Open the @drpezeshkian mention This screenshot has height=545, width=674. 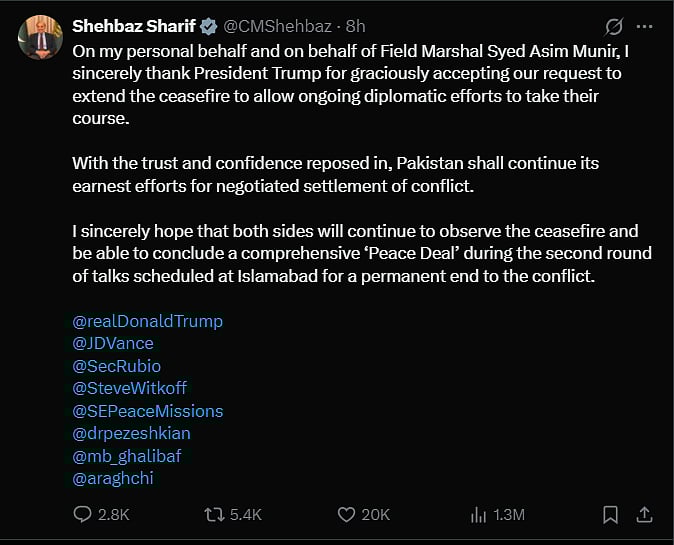click(132, 433)
